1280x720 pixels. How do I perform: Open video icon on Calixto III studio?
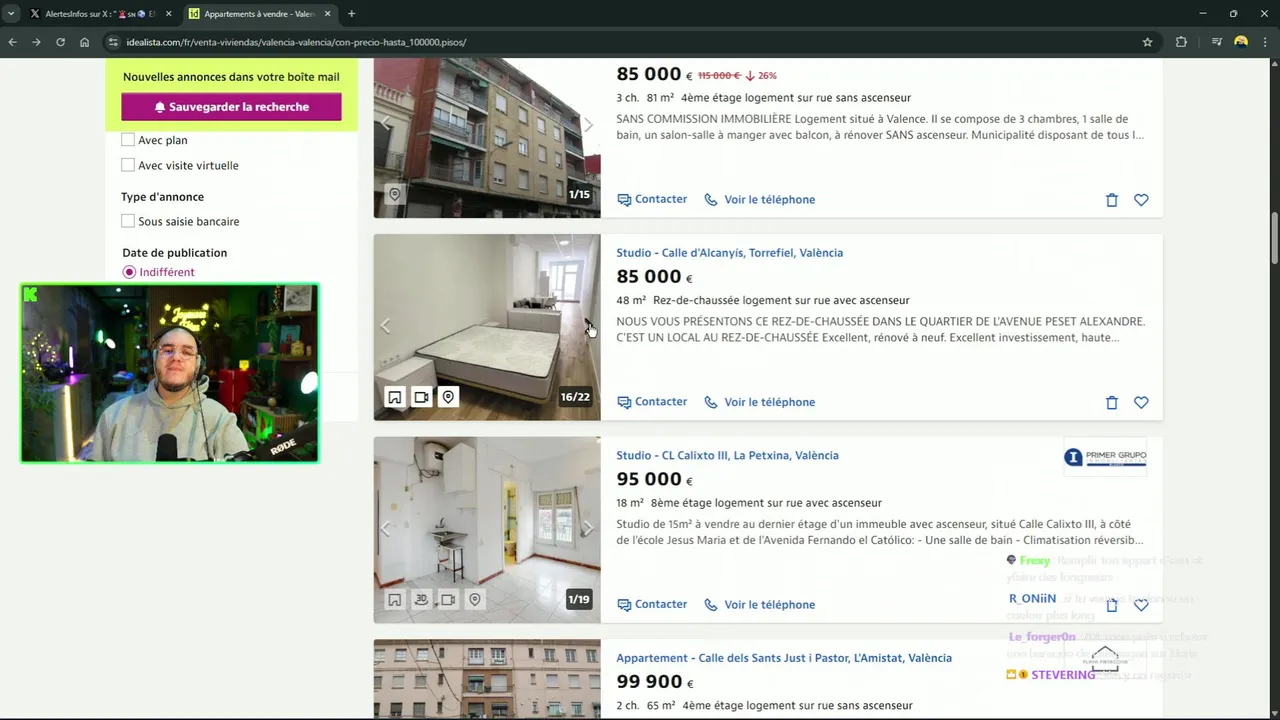point(448,600)
